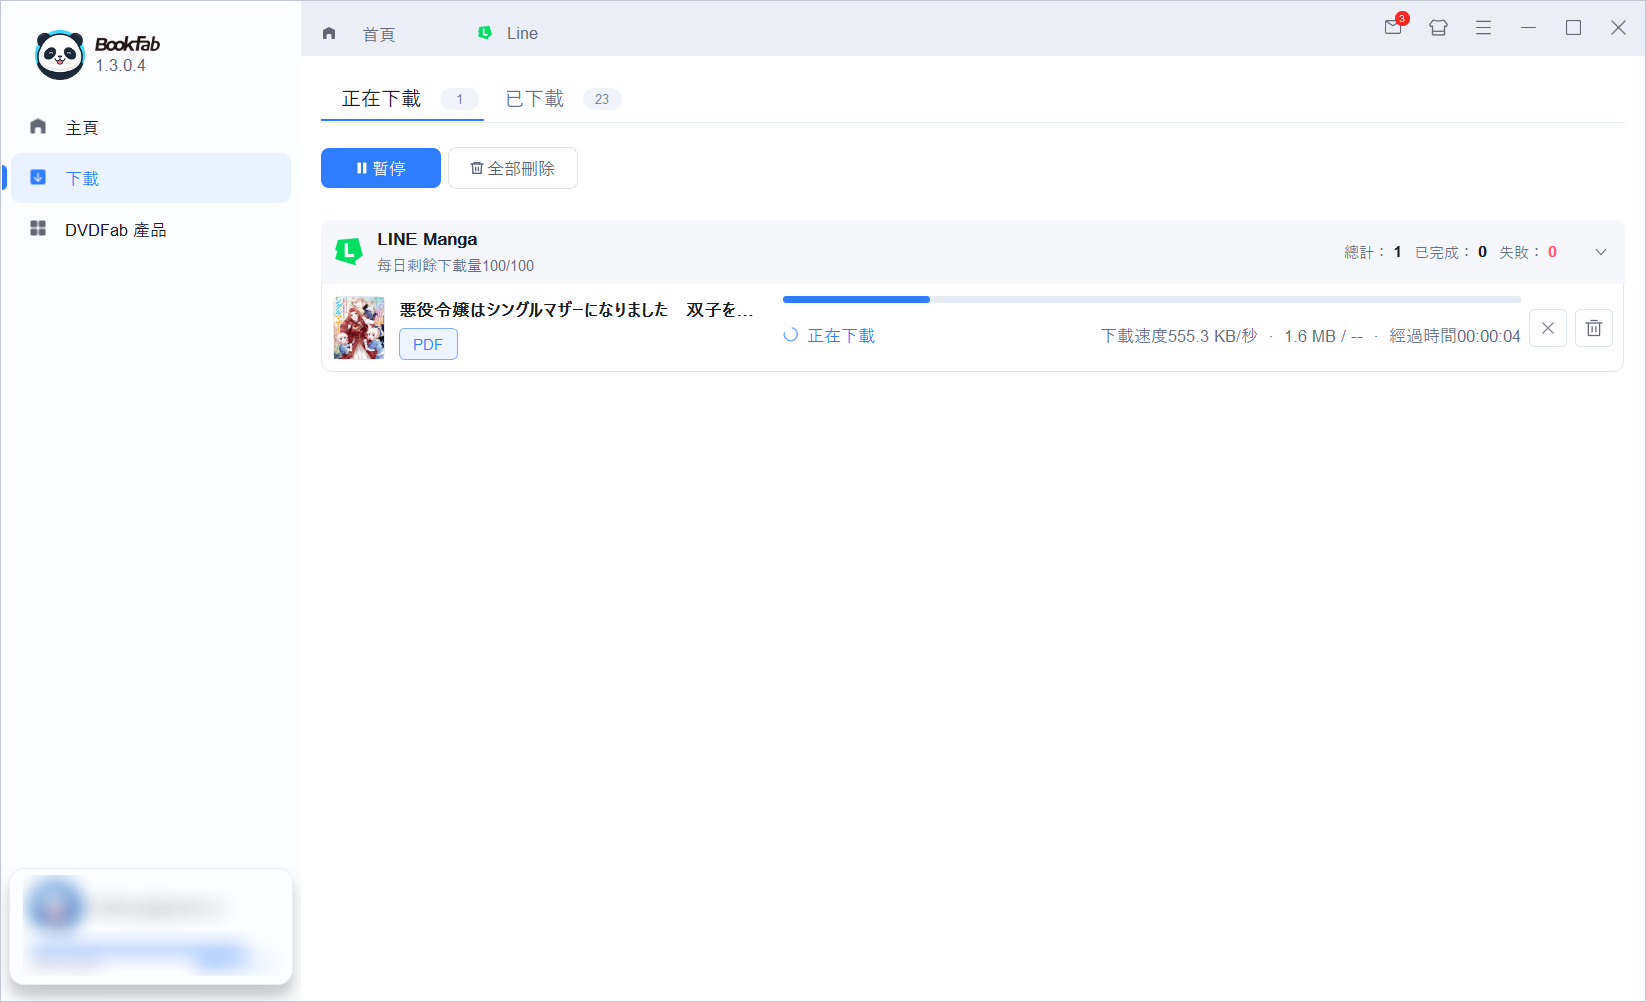Screen dimensions: 1646x1002
Task: Open the hamburger main menu
Action: pyautogui.click(x=1483, y=28)
